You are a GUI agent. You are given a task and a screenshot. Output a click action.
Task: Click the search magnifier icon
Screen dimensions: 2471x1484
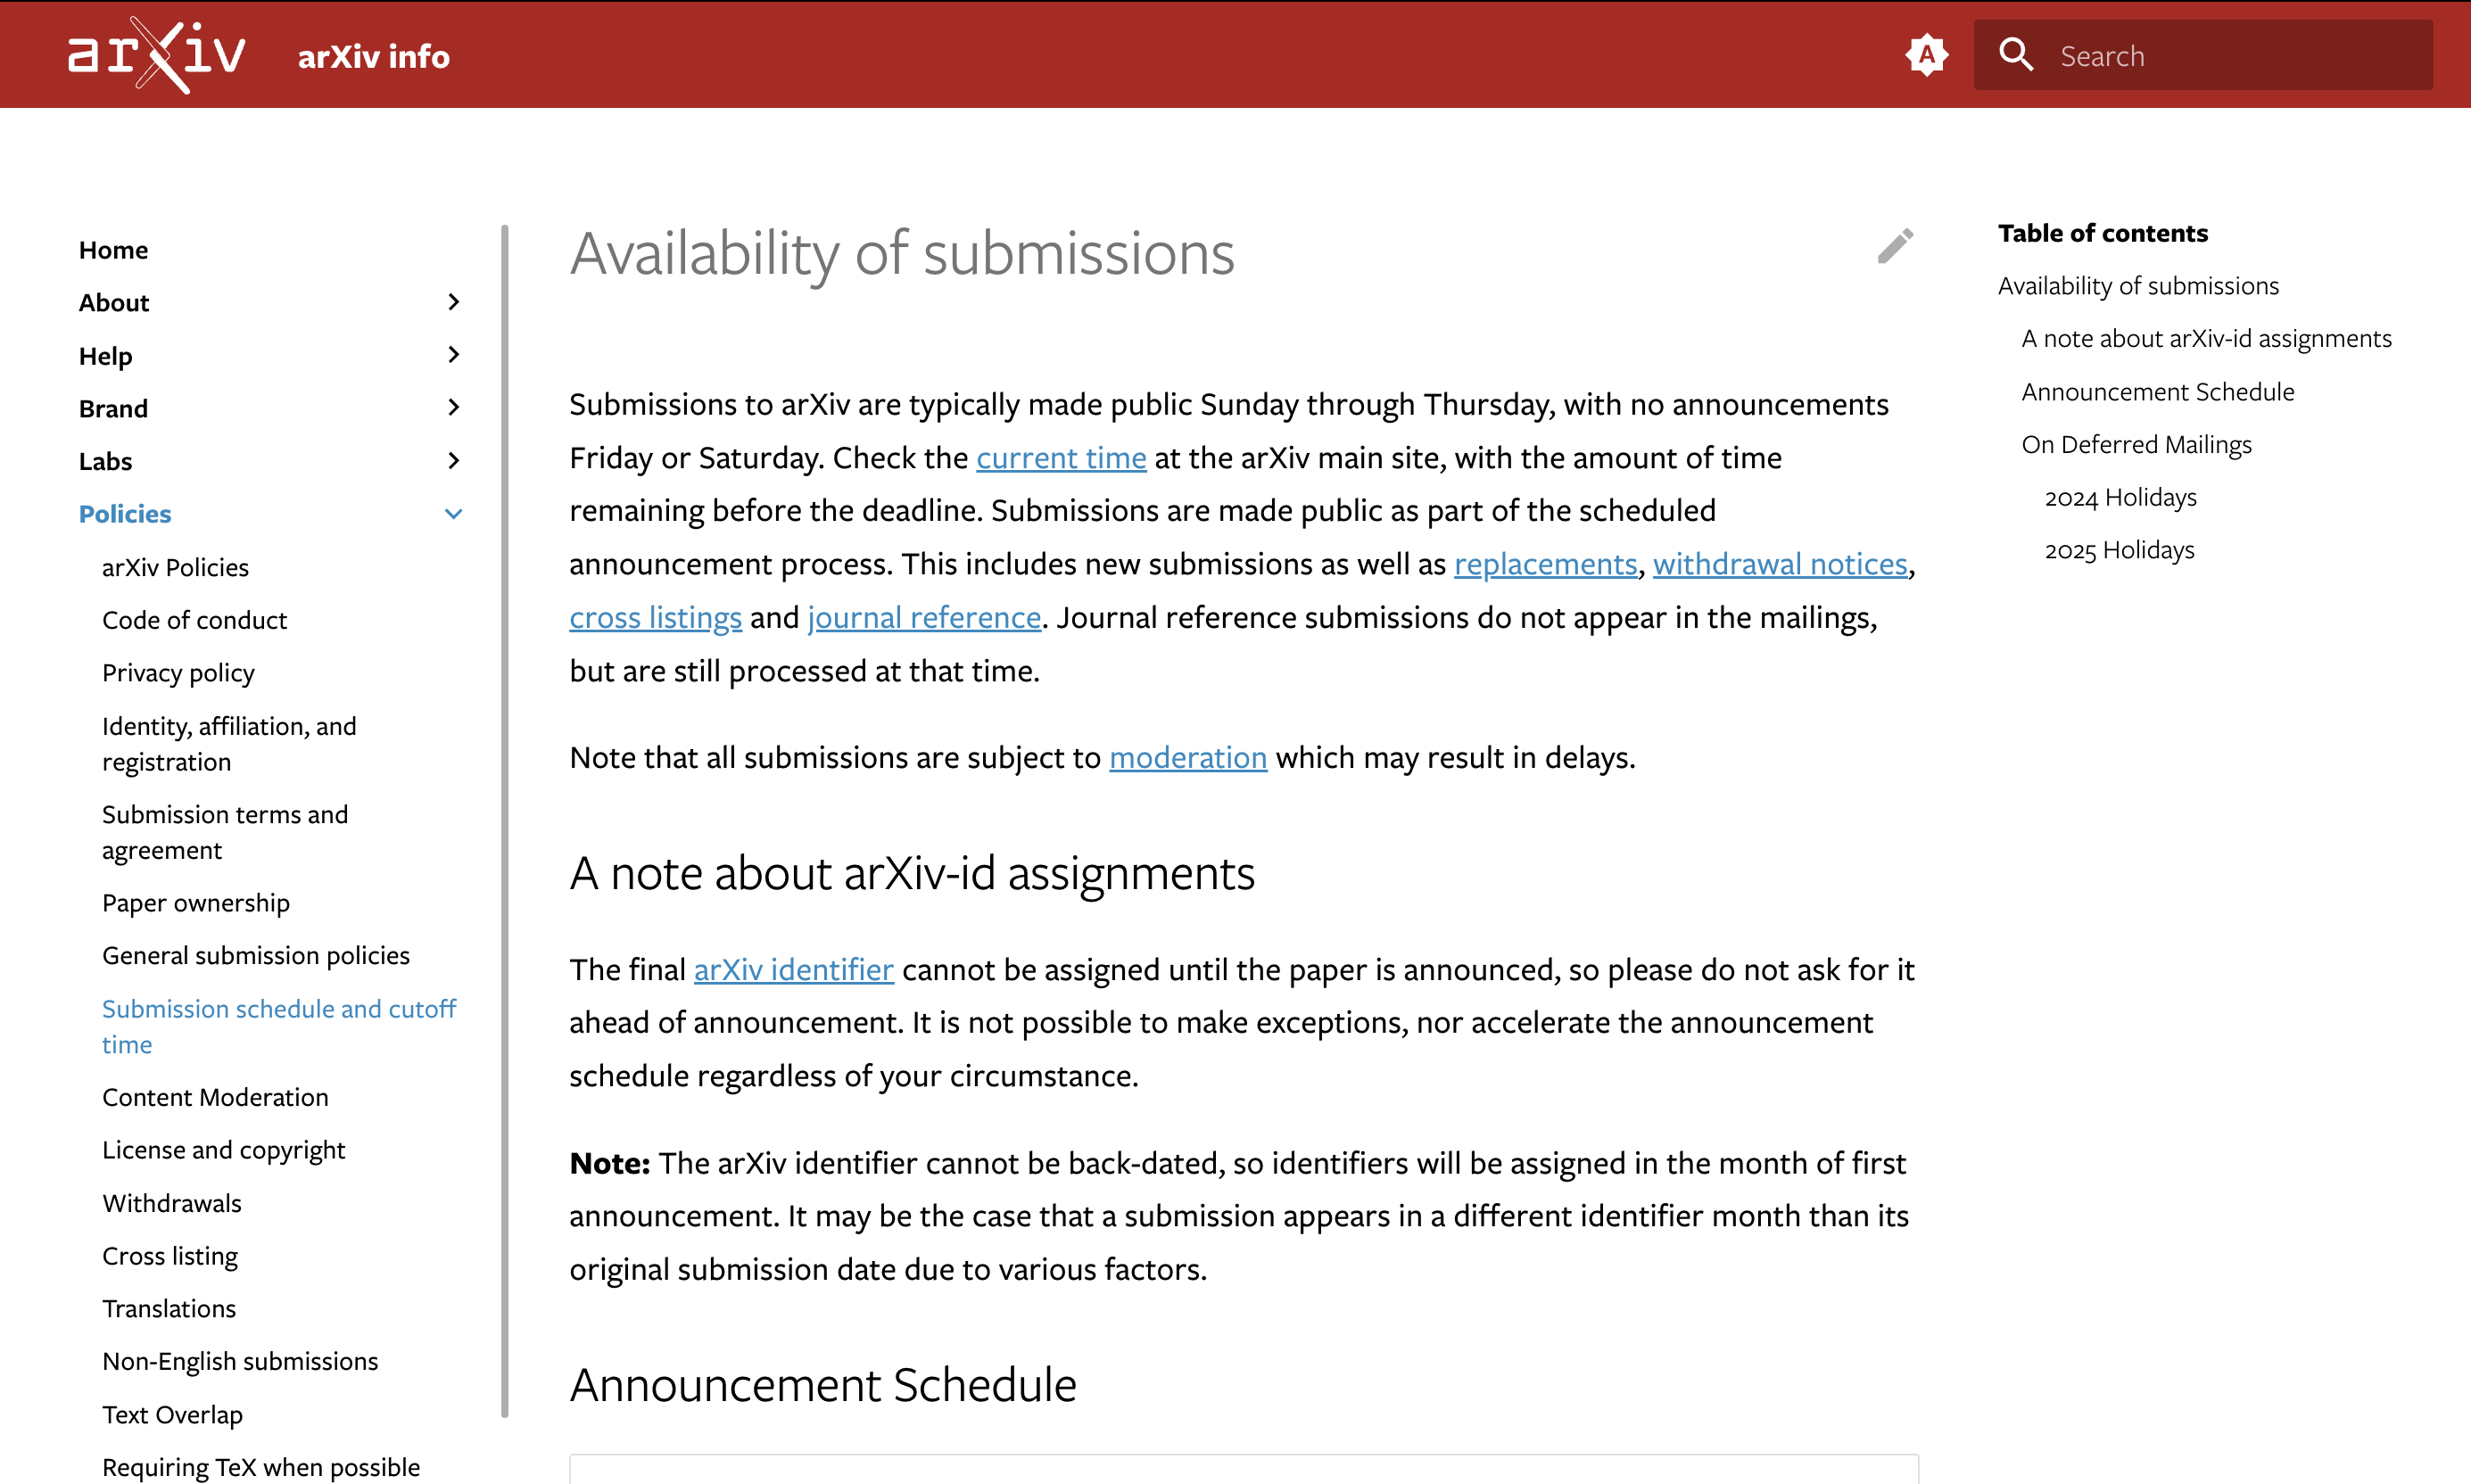(x=2016, y=55)
